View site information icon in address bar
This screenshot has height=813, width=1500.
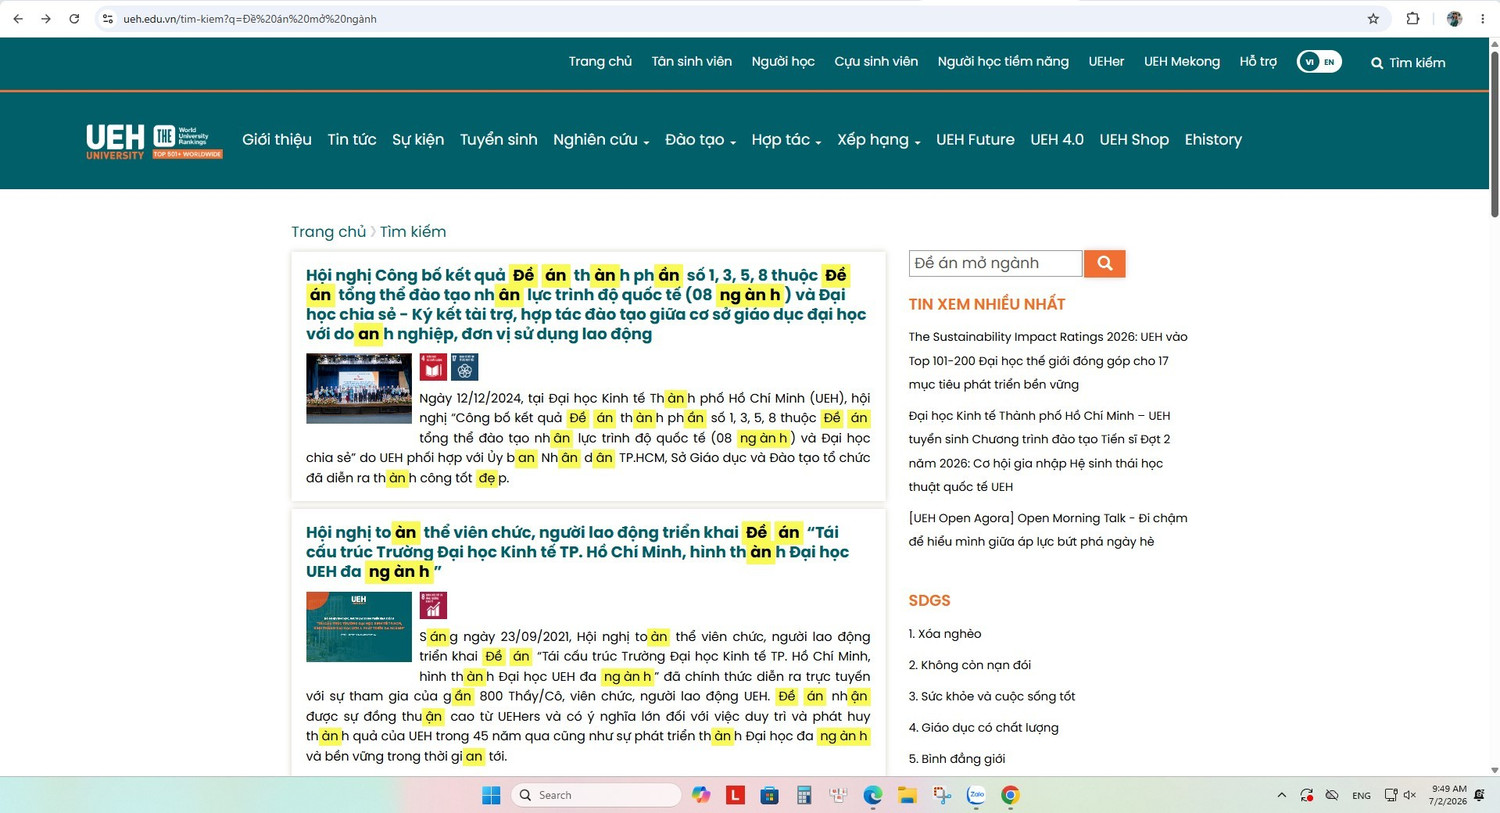click(x=108, y=19)
